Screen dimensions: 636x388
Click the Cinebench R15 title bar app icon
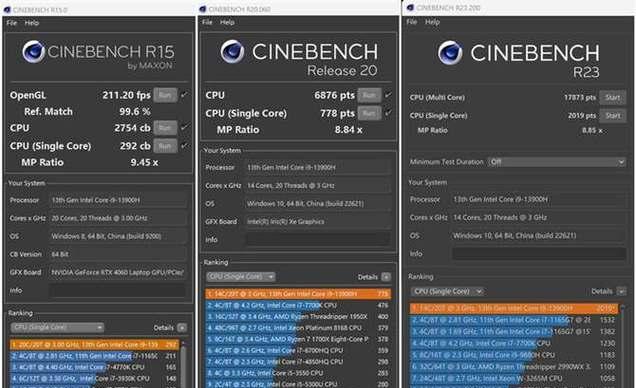(7, 9)
